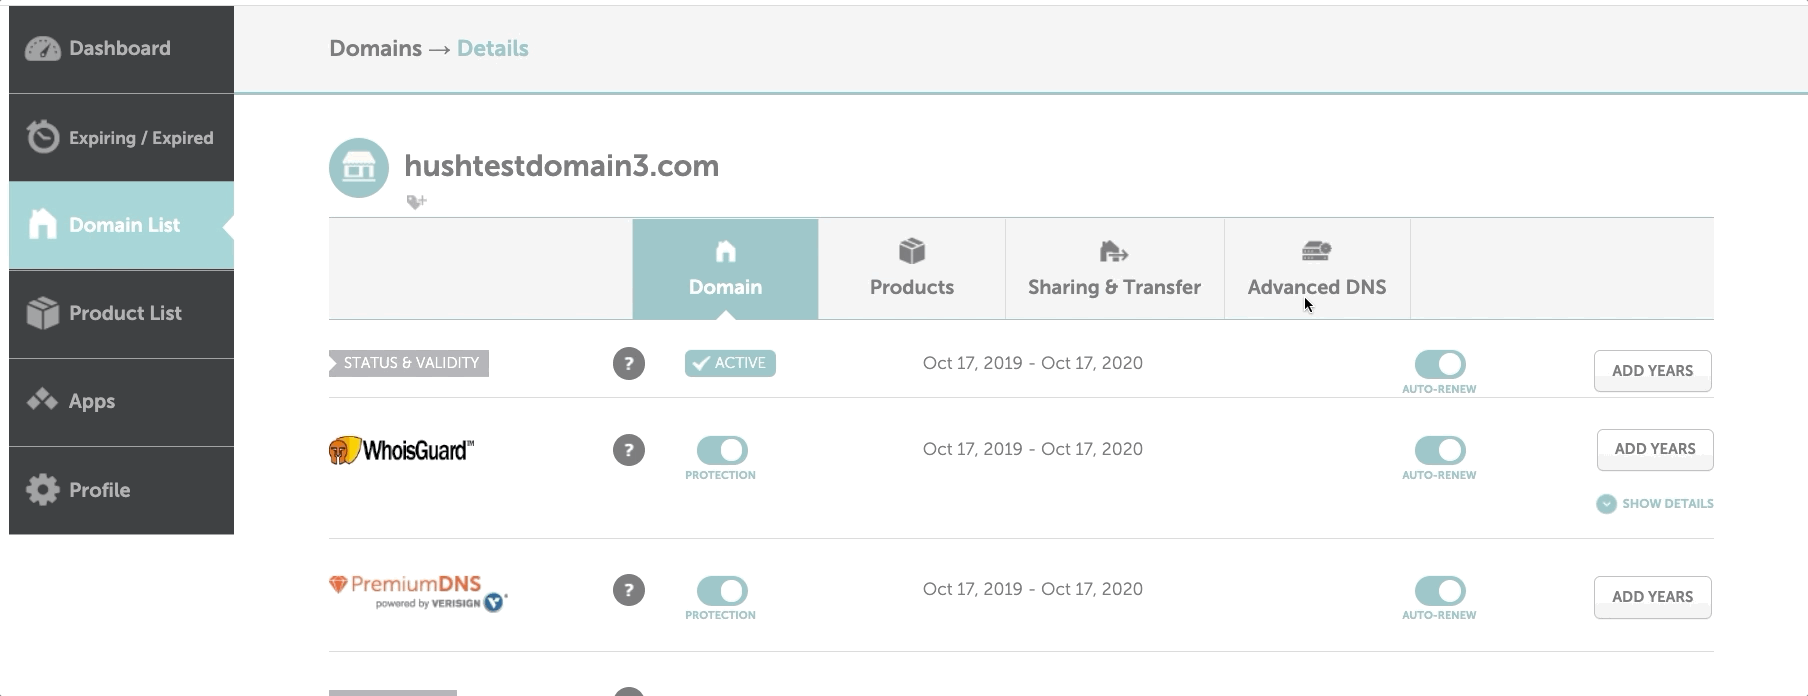Screen dimensions: 1808x696
Task: Open help icon for Status & Validity
Action: pyautogui.click(x=628, y=364)
